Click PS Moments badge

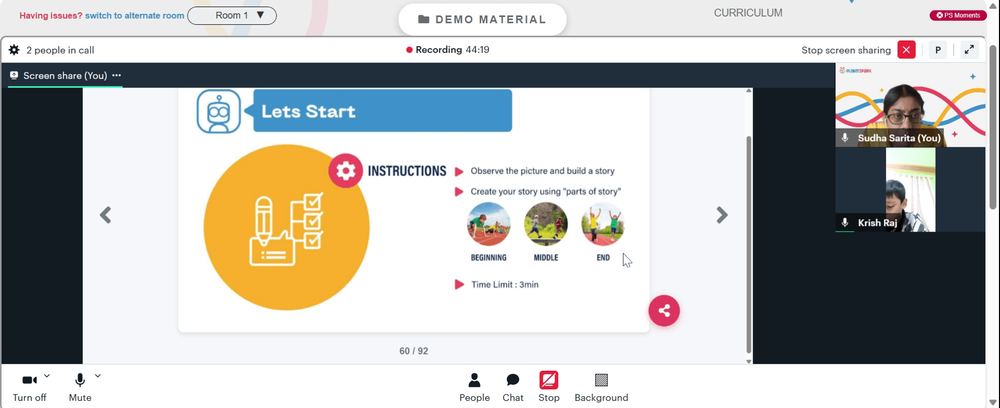coord(958,15)
